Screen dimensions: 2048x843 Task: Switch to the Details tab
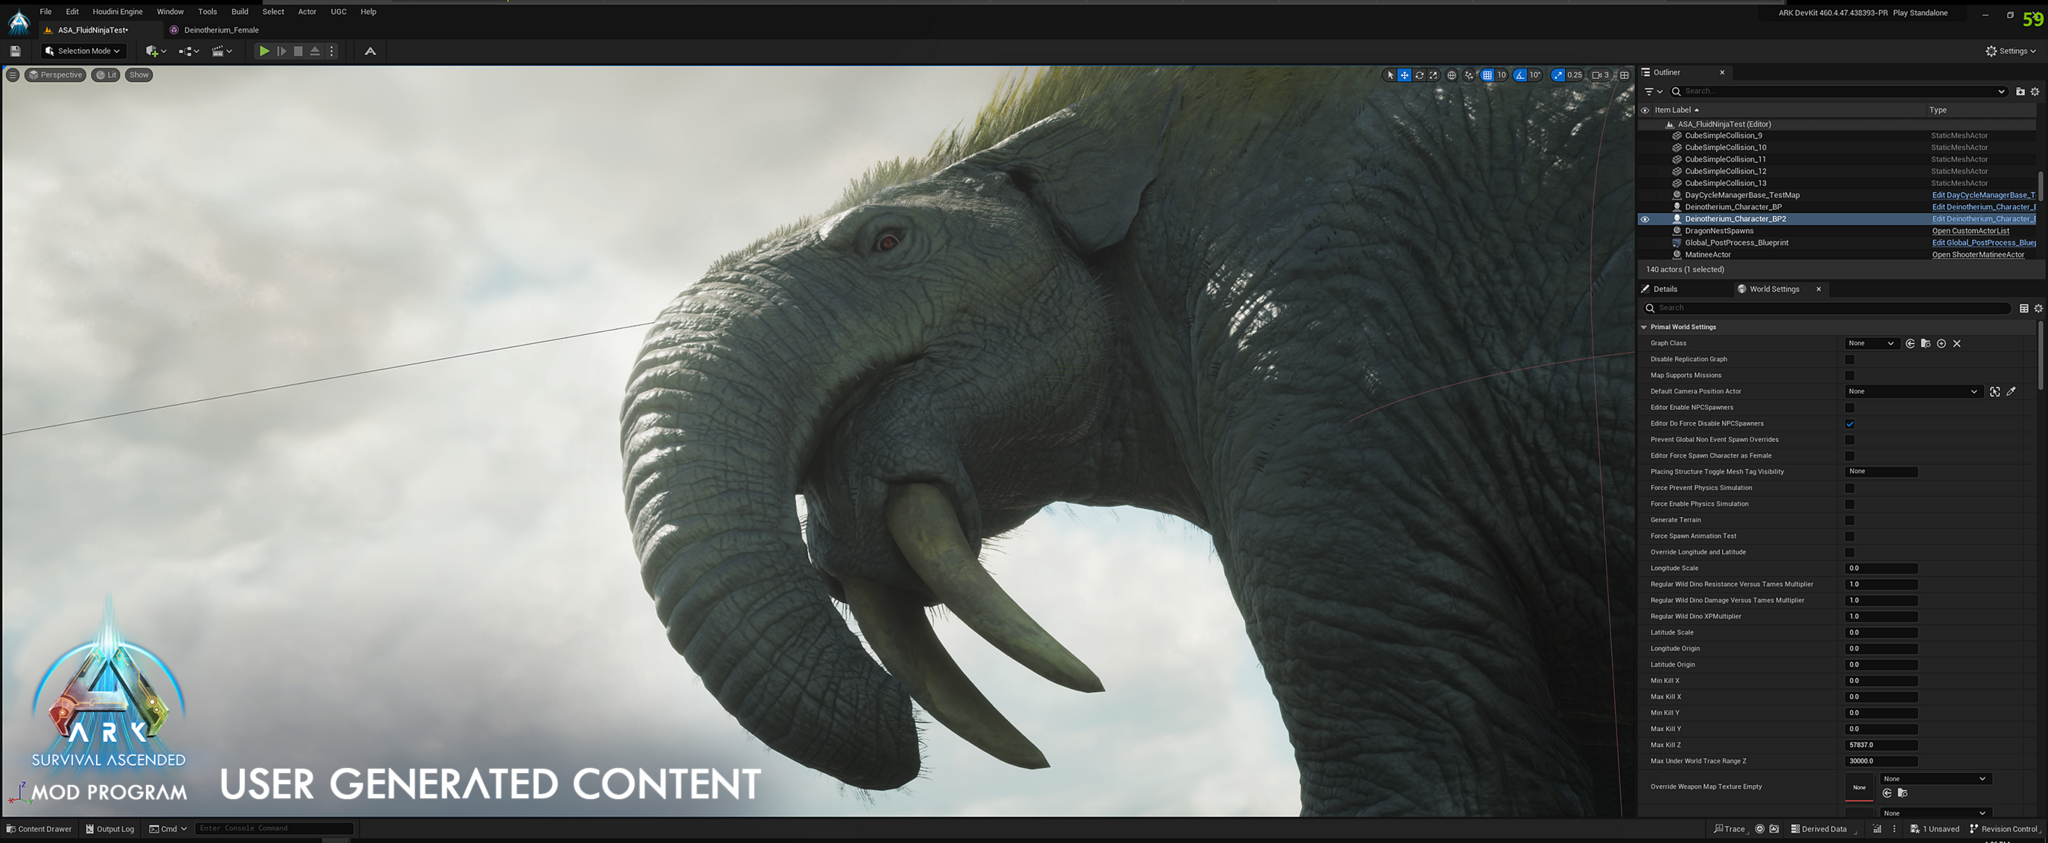tap(1665, 289)
